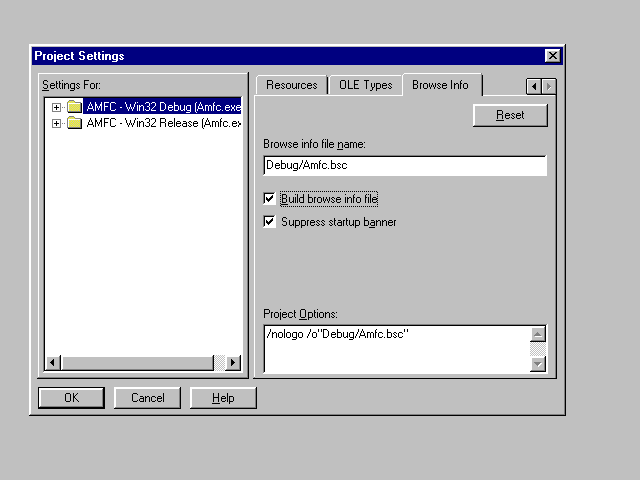640x480 pixels.
Task: Confirm settings with OK button
Action: 71,398
